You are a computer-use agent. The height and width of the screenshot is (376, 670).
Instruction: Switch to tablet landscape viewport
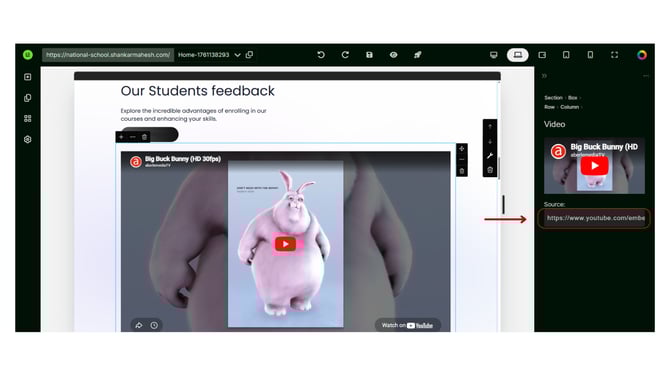pos(542,55)
